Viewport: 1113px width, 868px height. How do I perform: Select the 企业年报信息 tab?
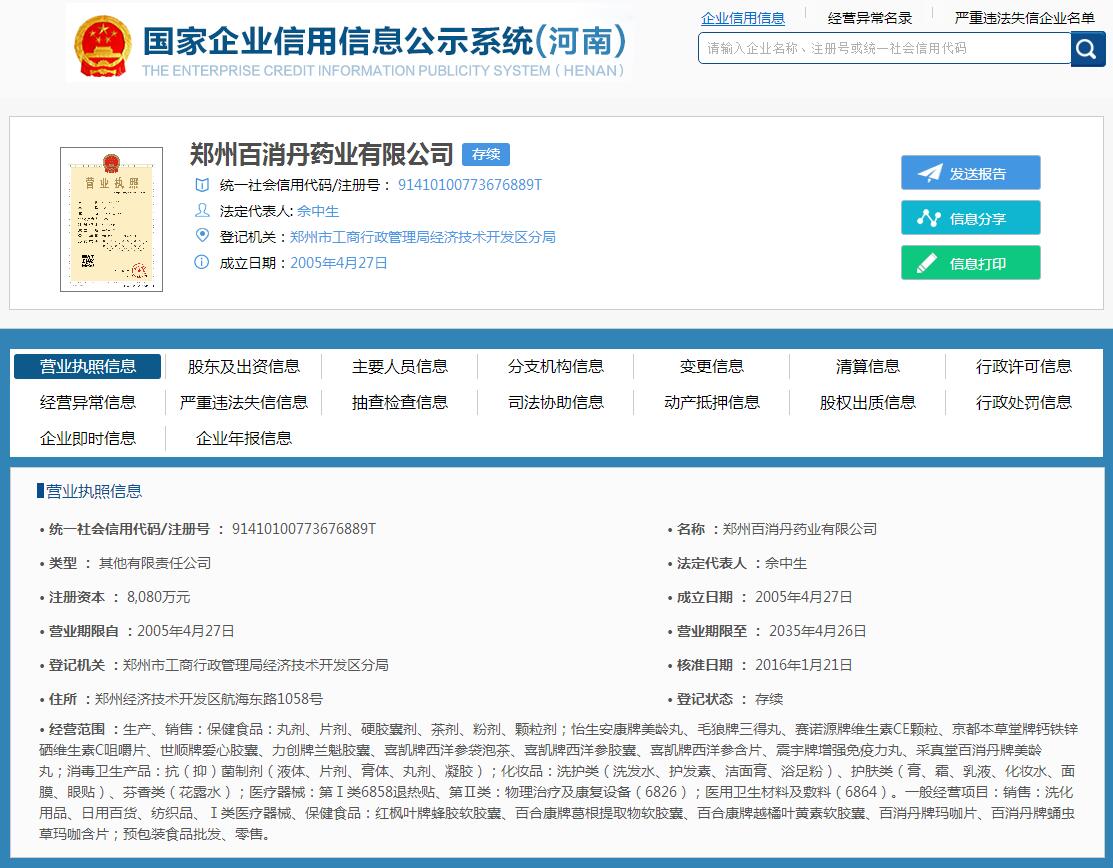click(x=242, y=438)
